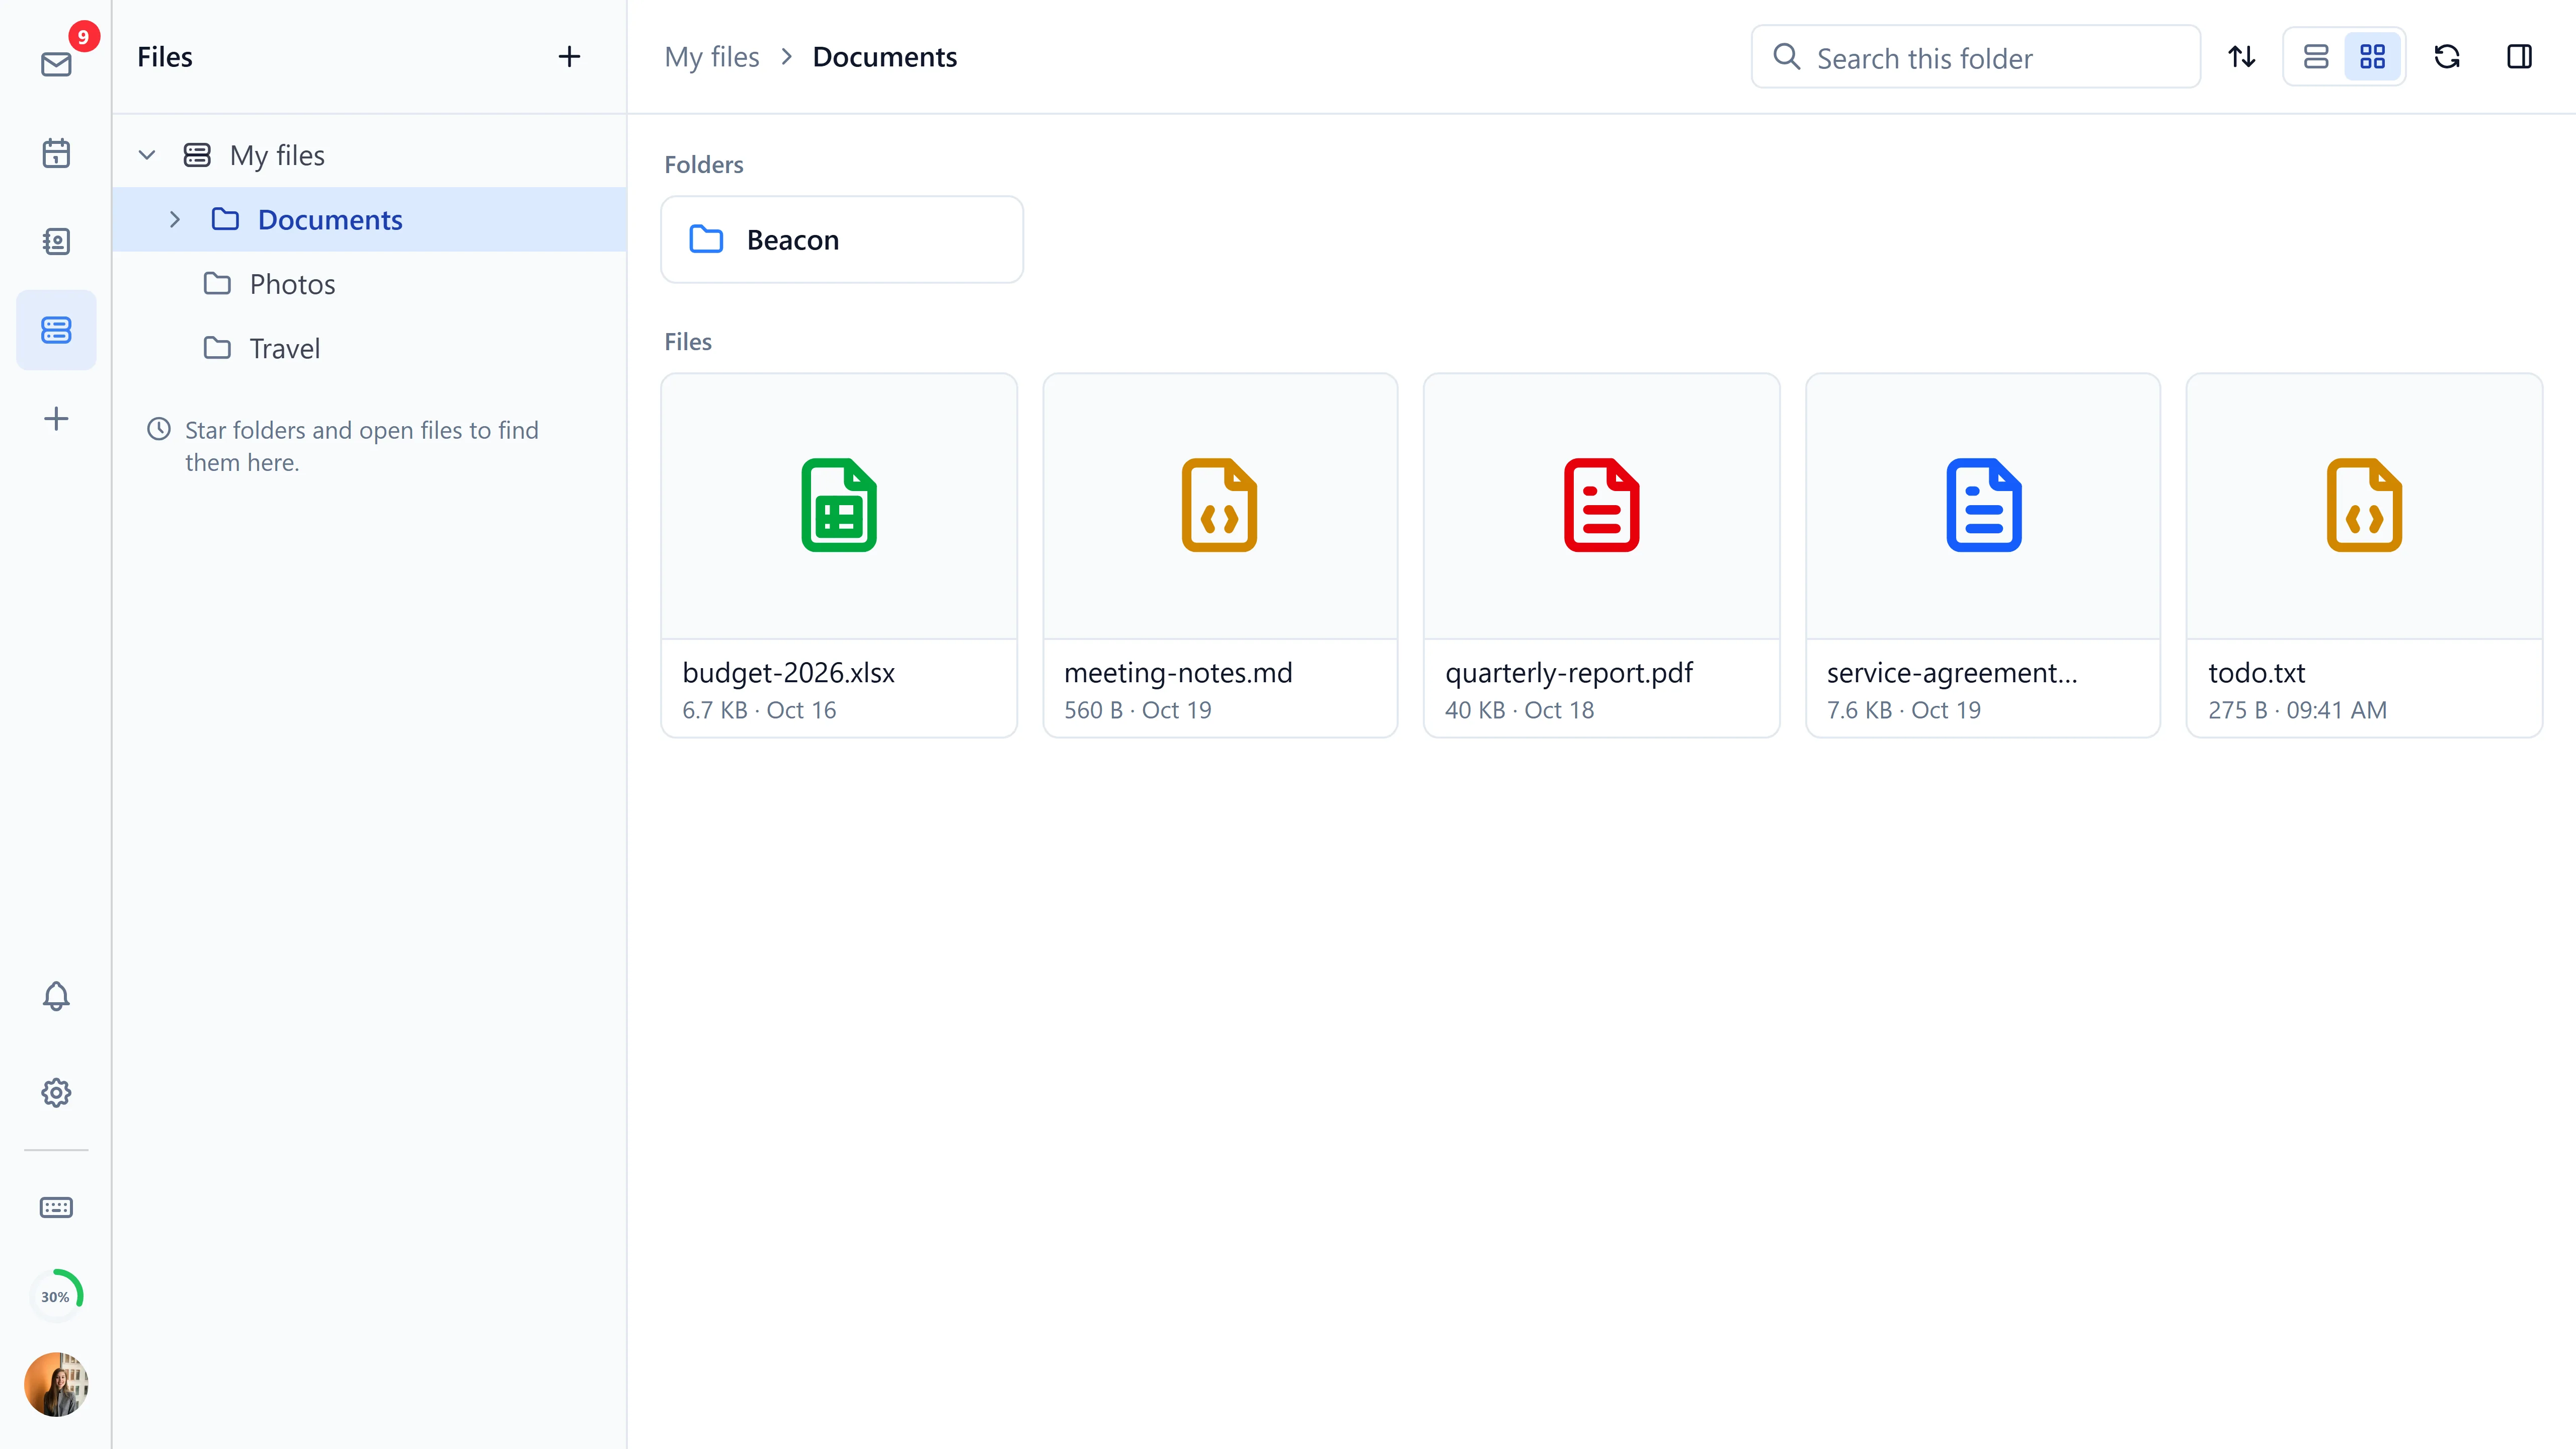Click the '275 B · 09:41 AM' details text
This screenshot has width=2576, height=1449.
click(2297, 710)
